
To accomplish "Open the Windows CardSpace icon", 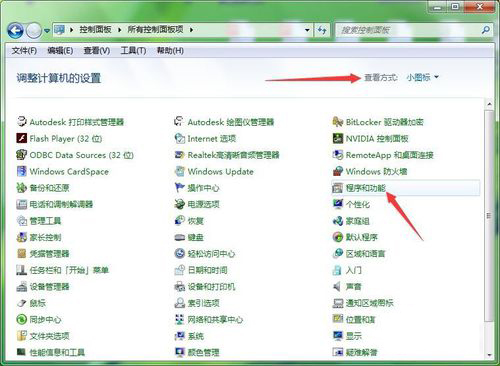I will click(21, 171).
